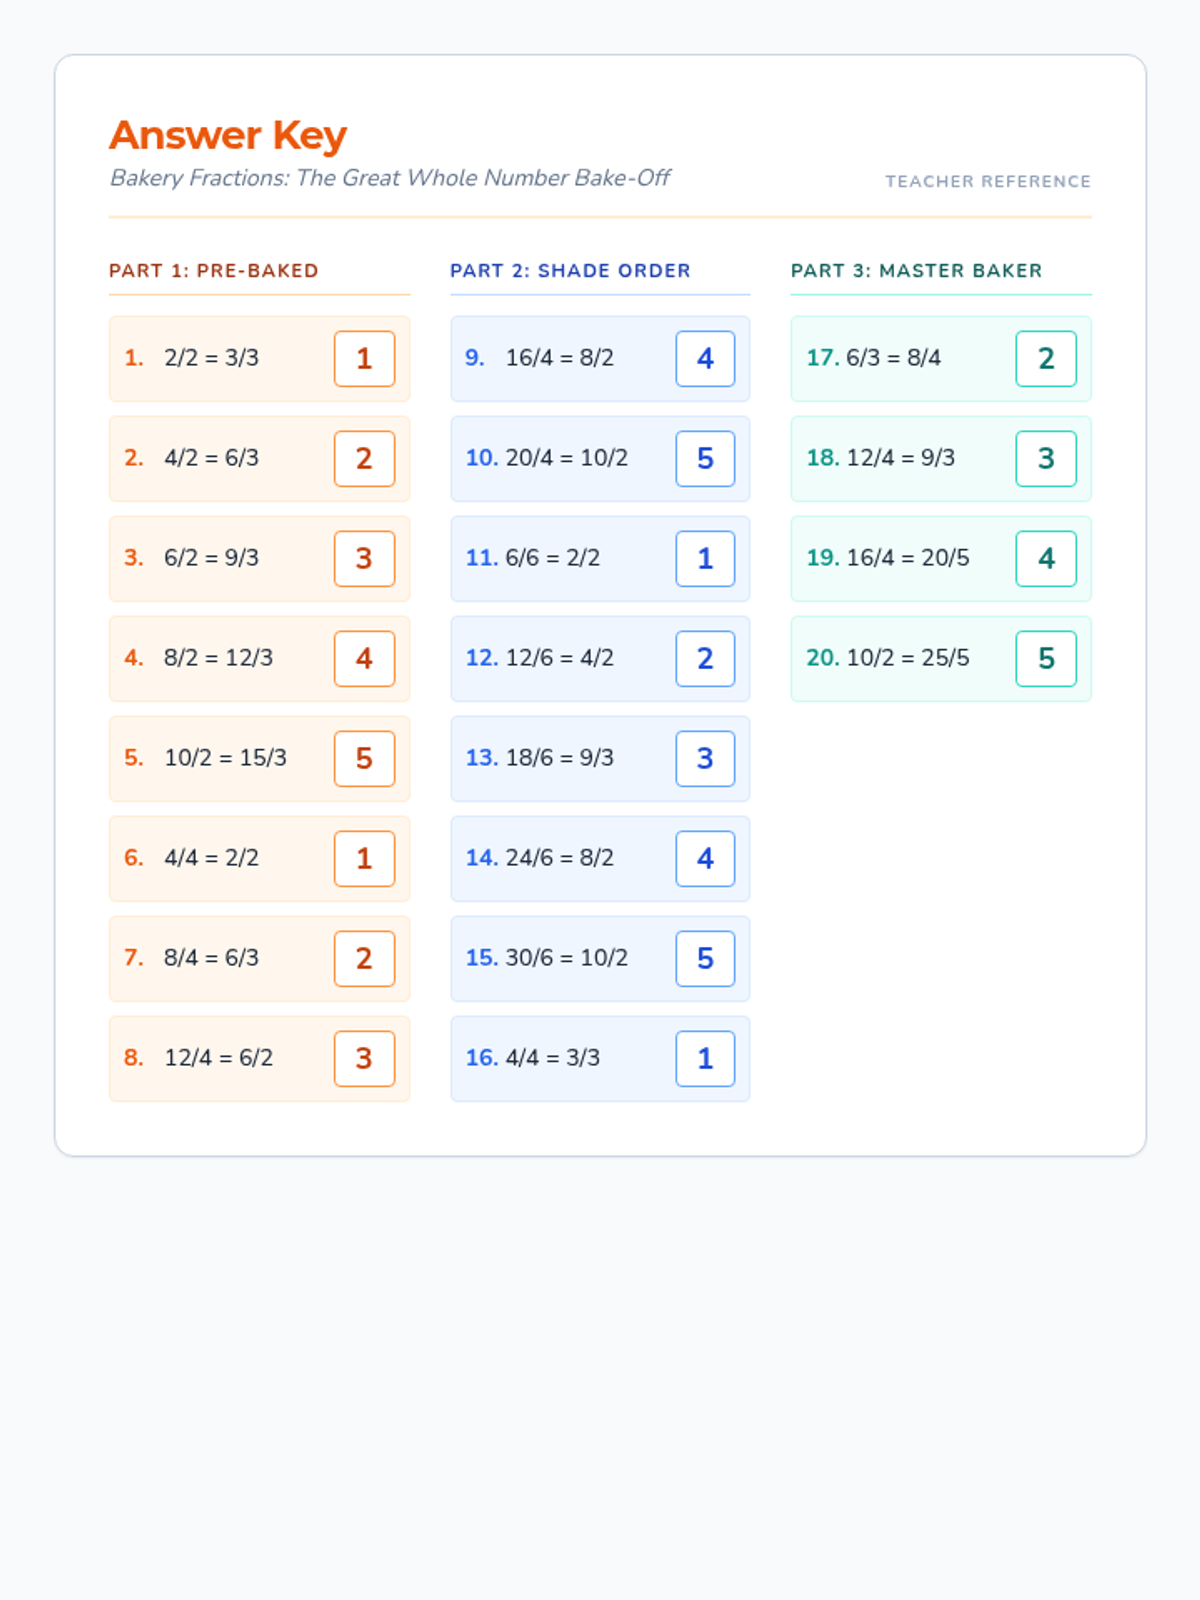Click answer box for question 5
This screenshot has height=1600, width=1200.
tap(364, 759)
